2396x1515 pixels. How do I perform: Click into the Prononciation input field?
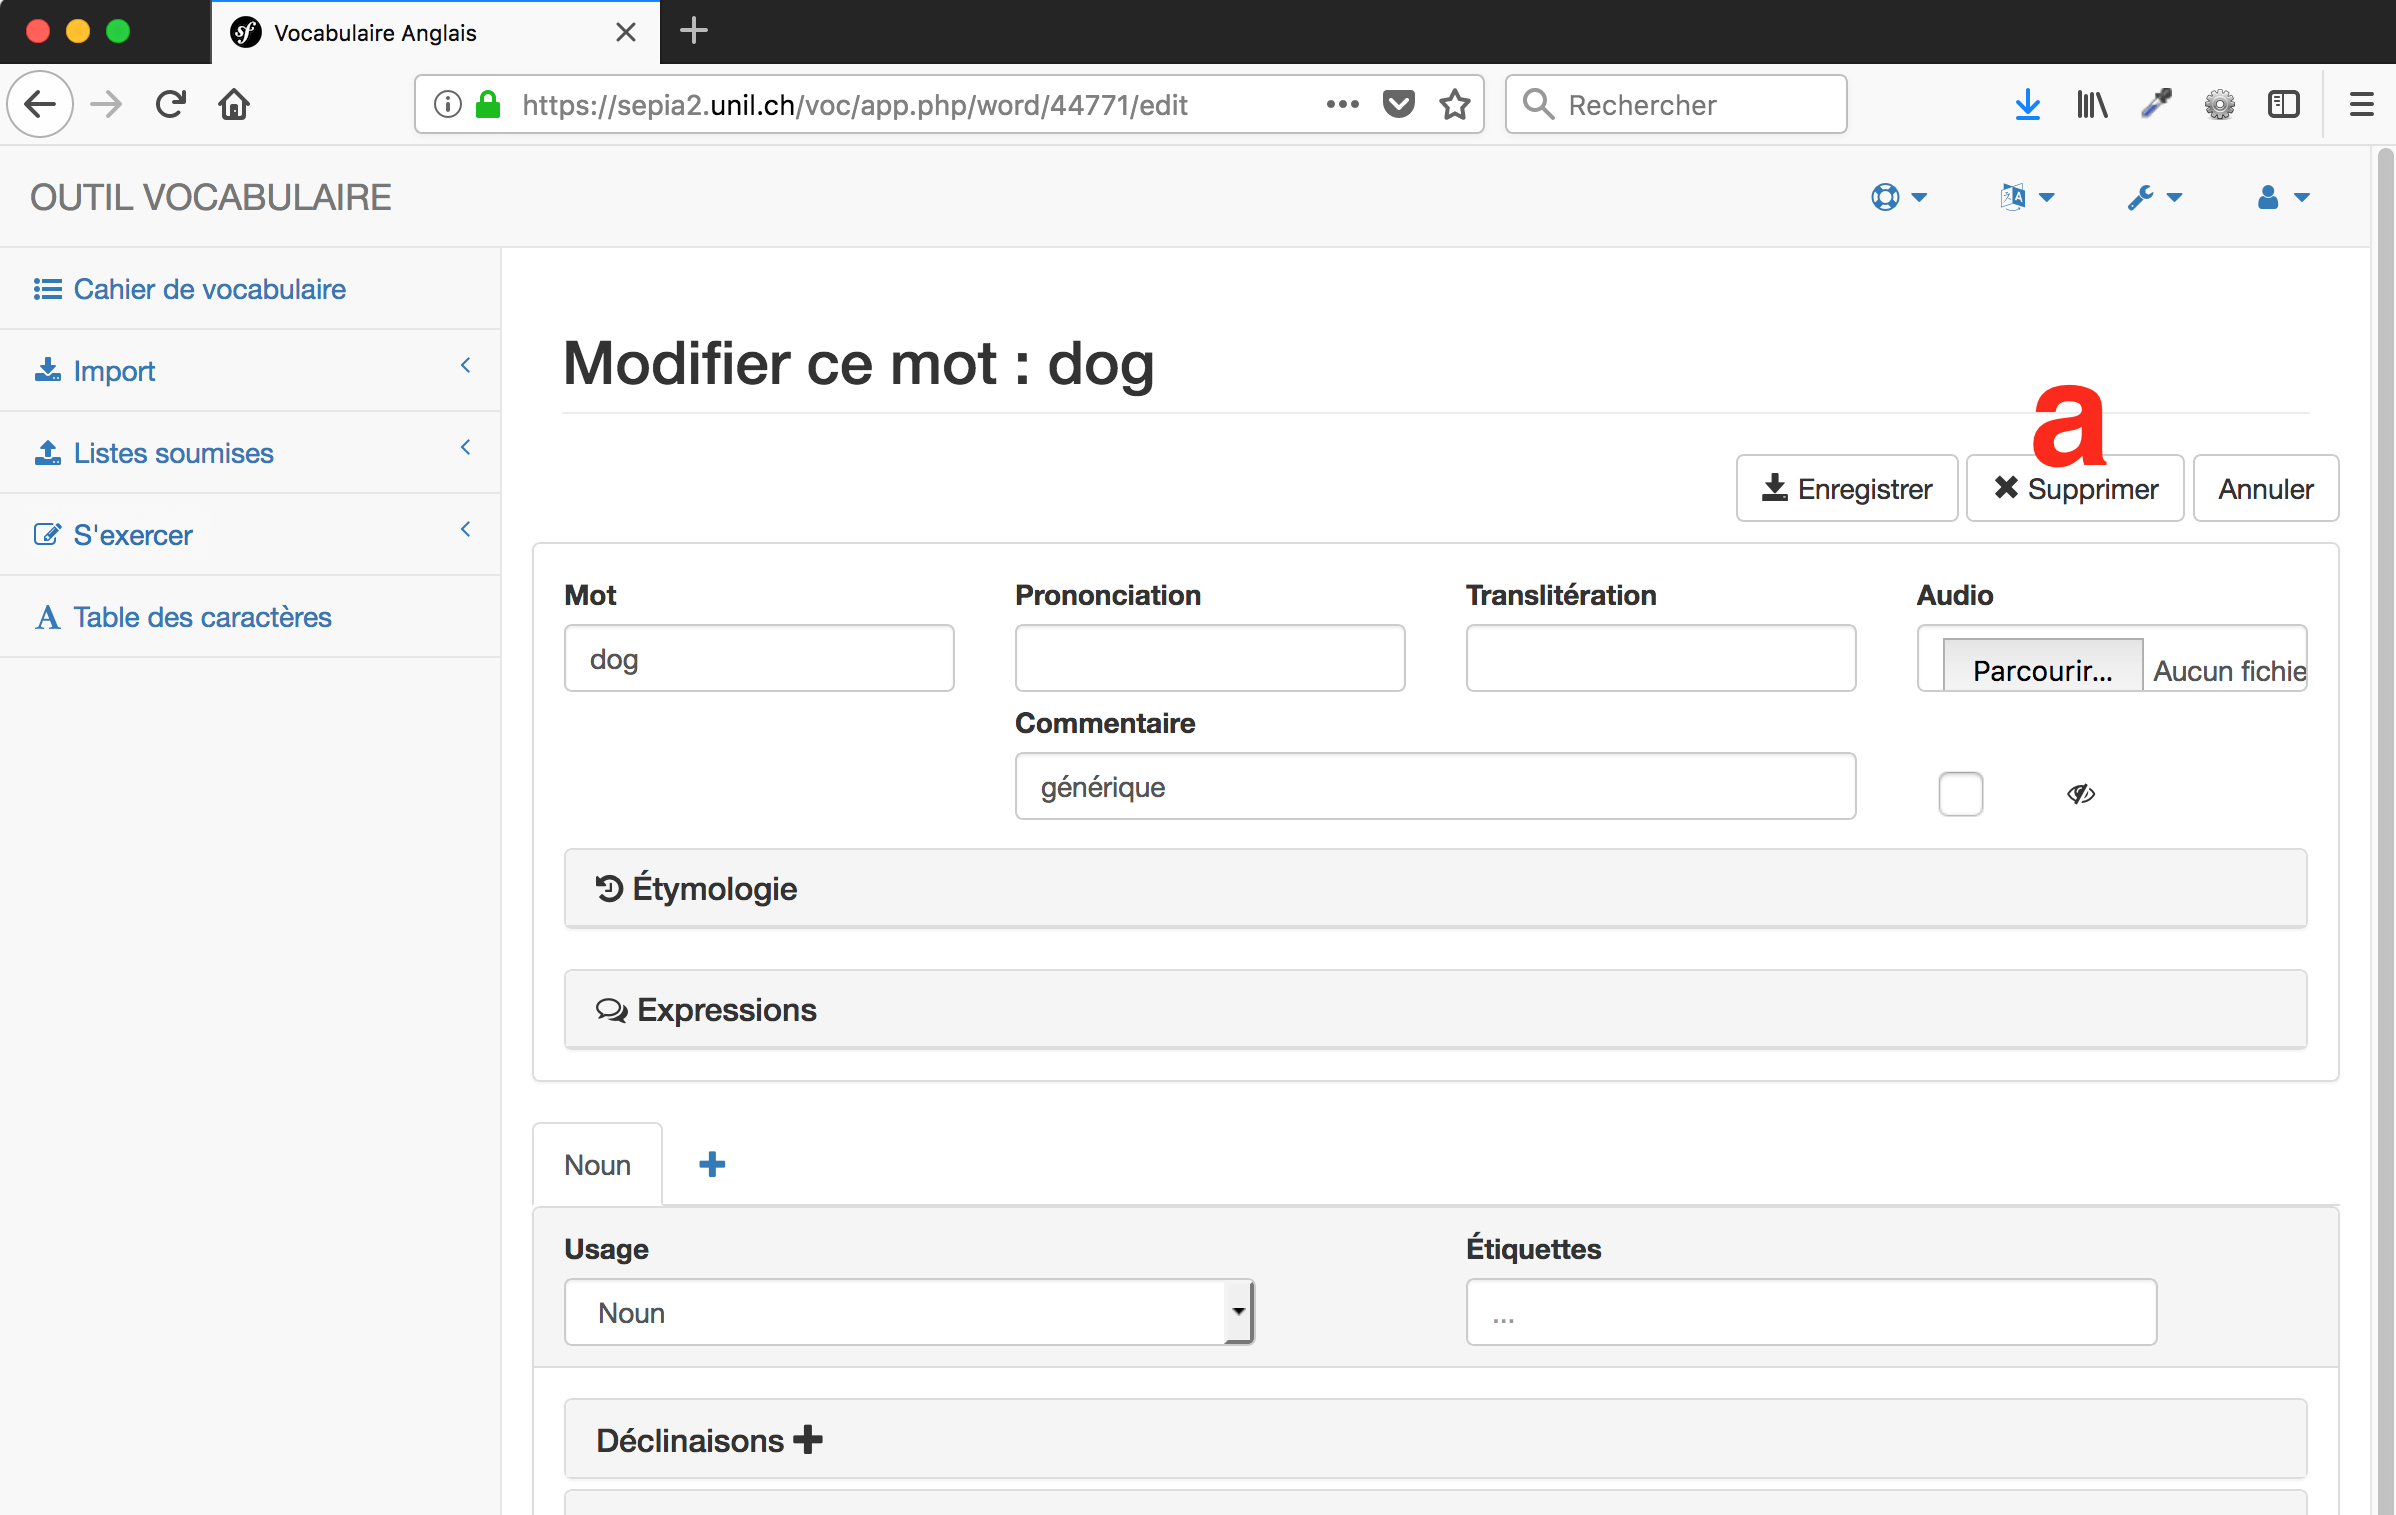click(1209, 658)
